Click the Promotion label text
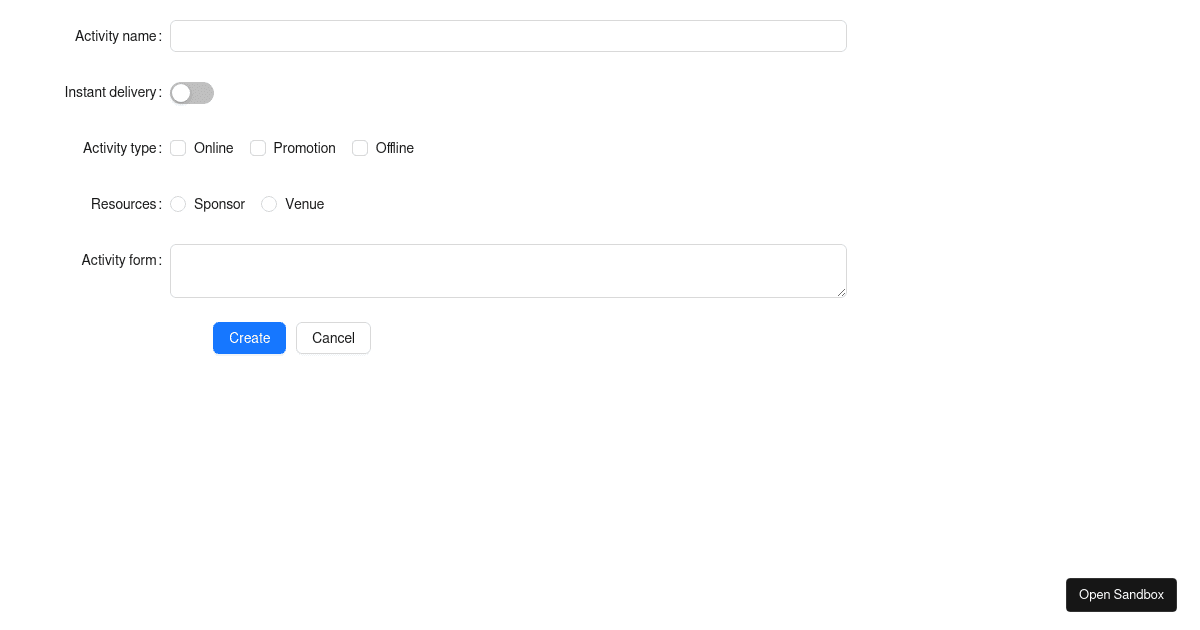The width and height of the screenshot is (1200, 630). (304, 148)
